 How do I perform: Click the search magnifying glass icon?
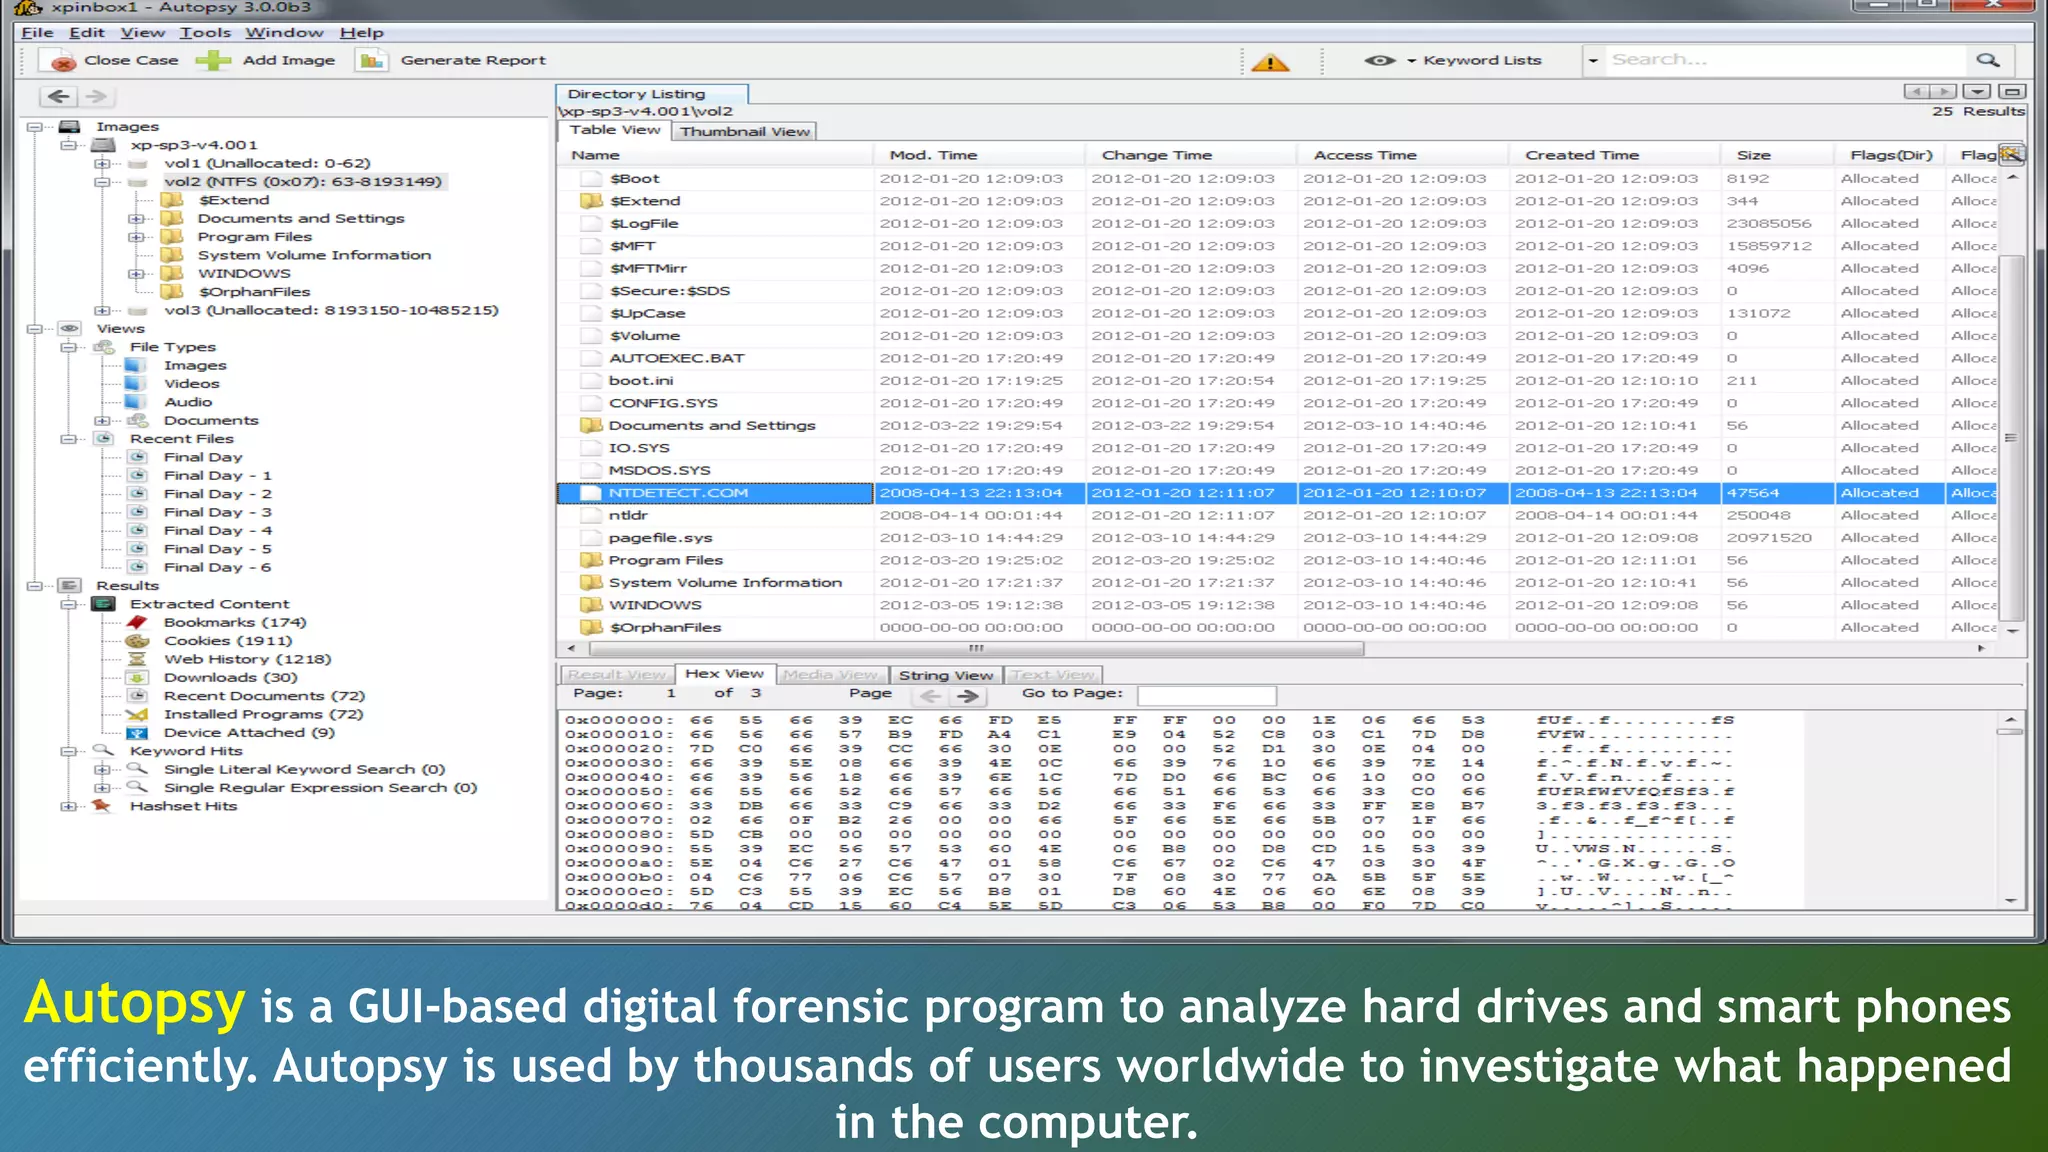[x=1988, y=60]
